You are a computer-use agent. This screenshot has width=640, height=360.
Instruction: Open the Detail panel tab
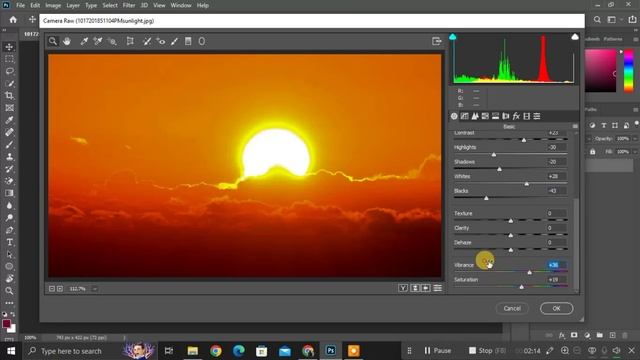(475, 116)
